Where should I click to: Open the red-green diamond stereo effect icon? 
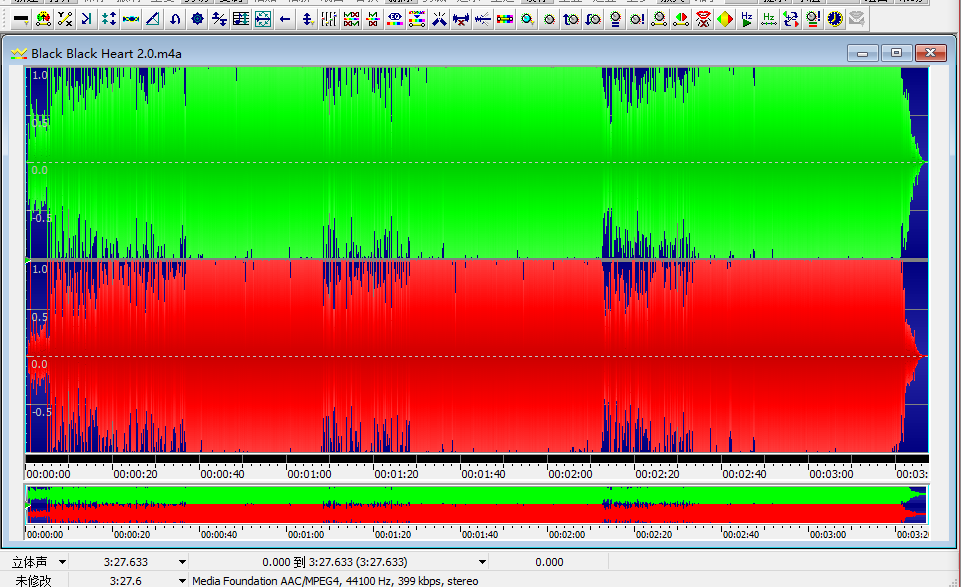725,19
